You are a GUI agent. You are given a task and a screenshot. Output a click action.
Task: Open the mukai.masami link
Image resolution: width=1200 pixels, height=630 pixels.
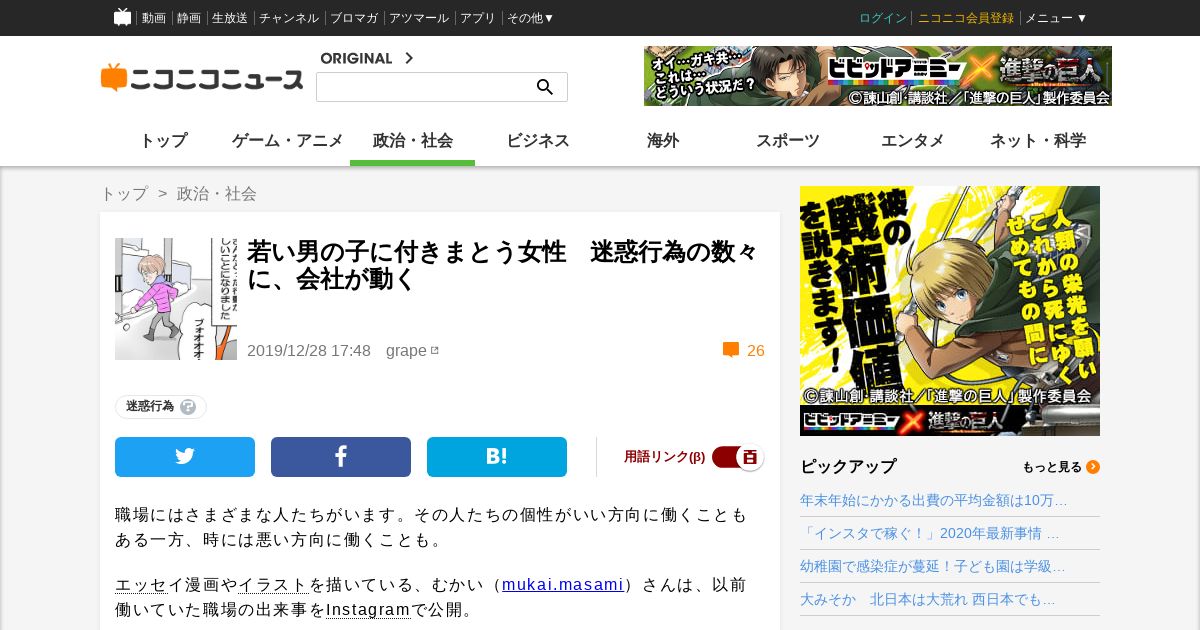(x=563, y=585)
